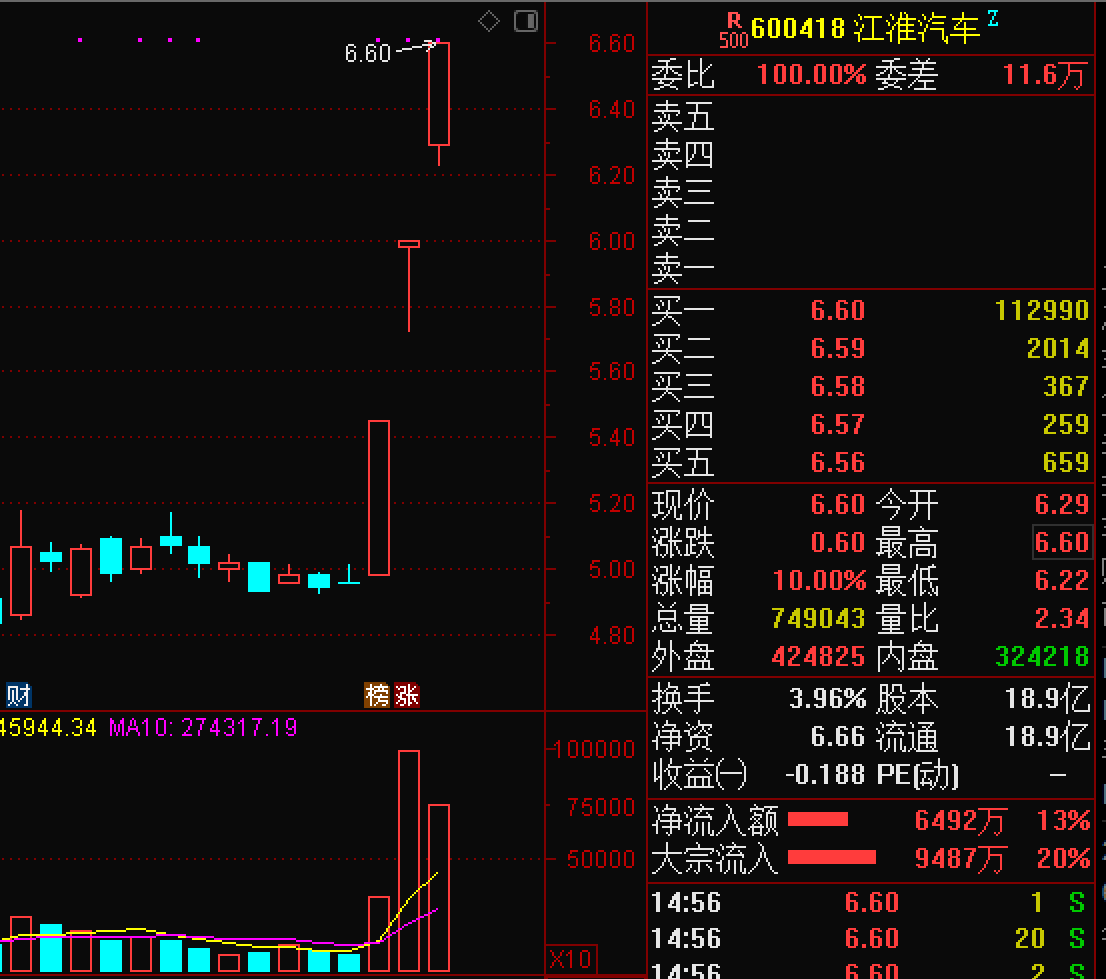
Task: Click 现价 value 6.60
Action: pyautogui.click(x=837, y=504)
